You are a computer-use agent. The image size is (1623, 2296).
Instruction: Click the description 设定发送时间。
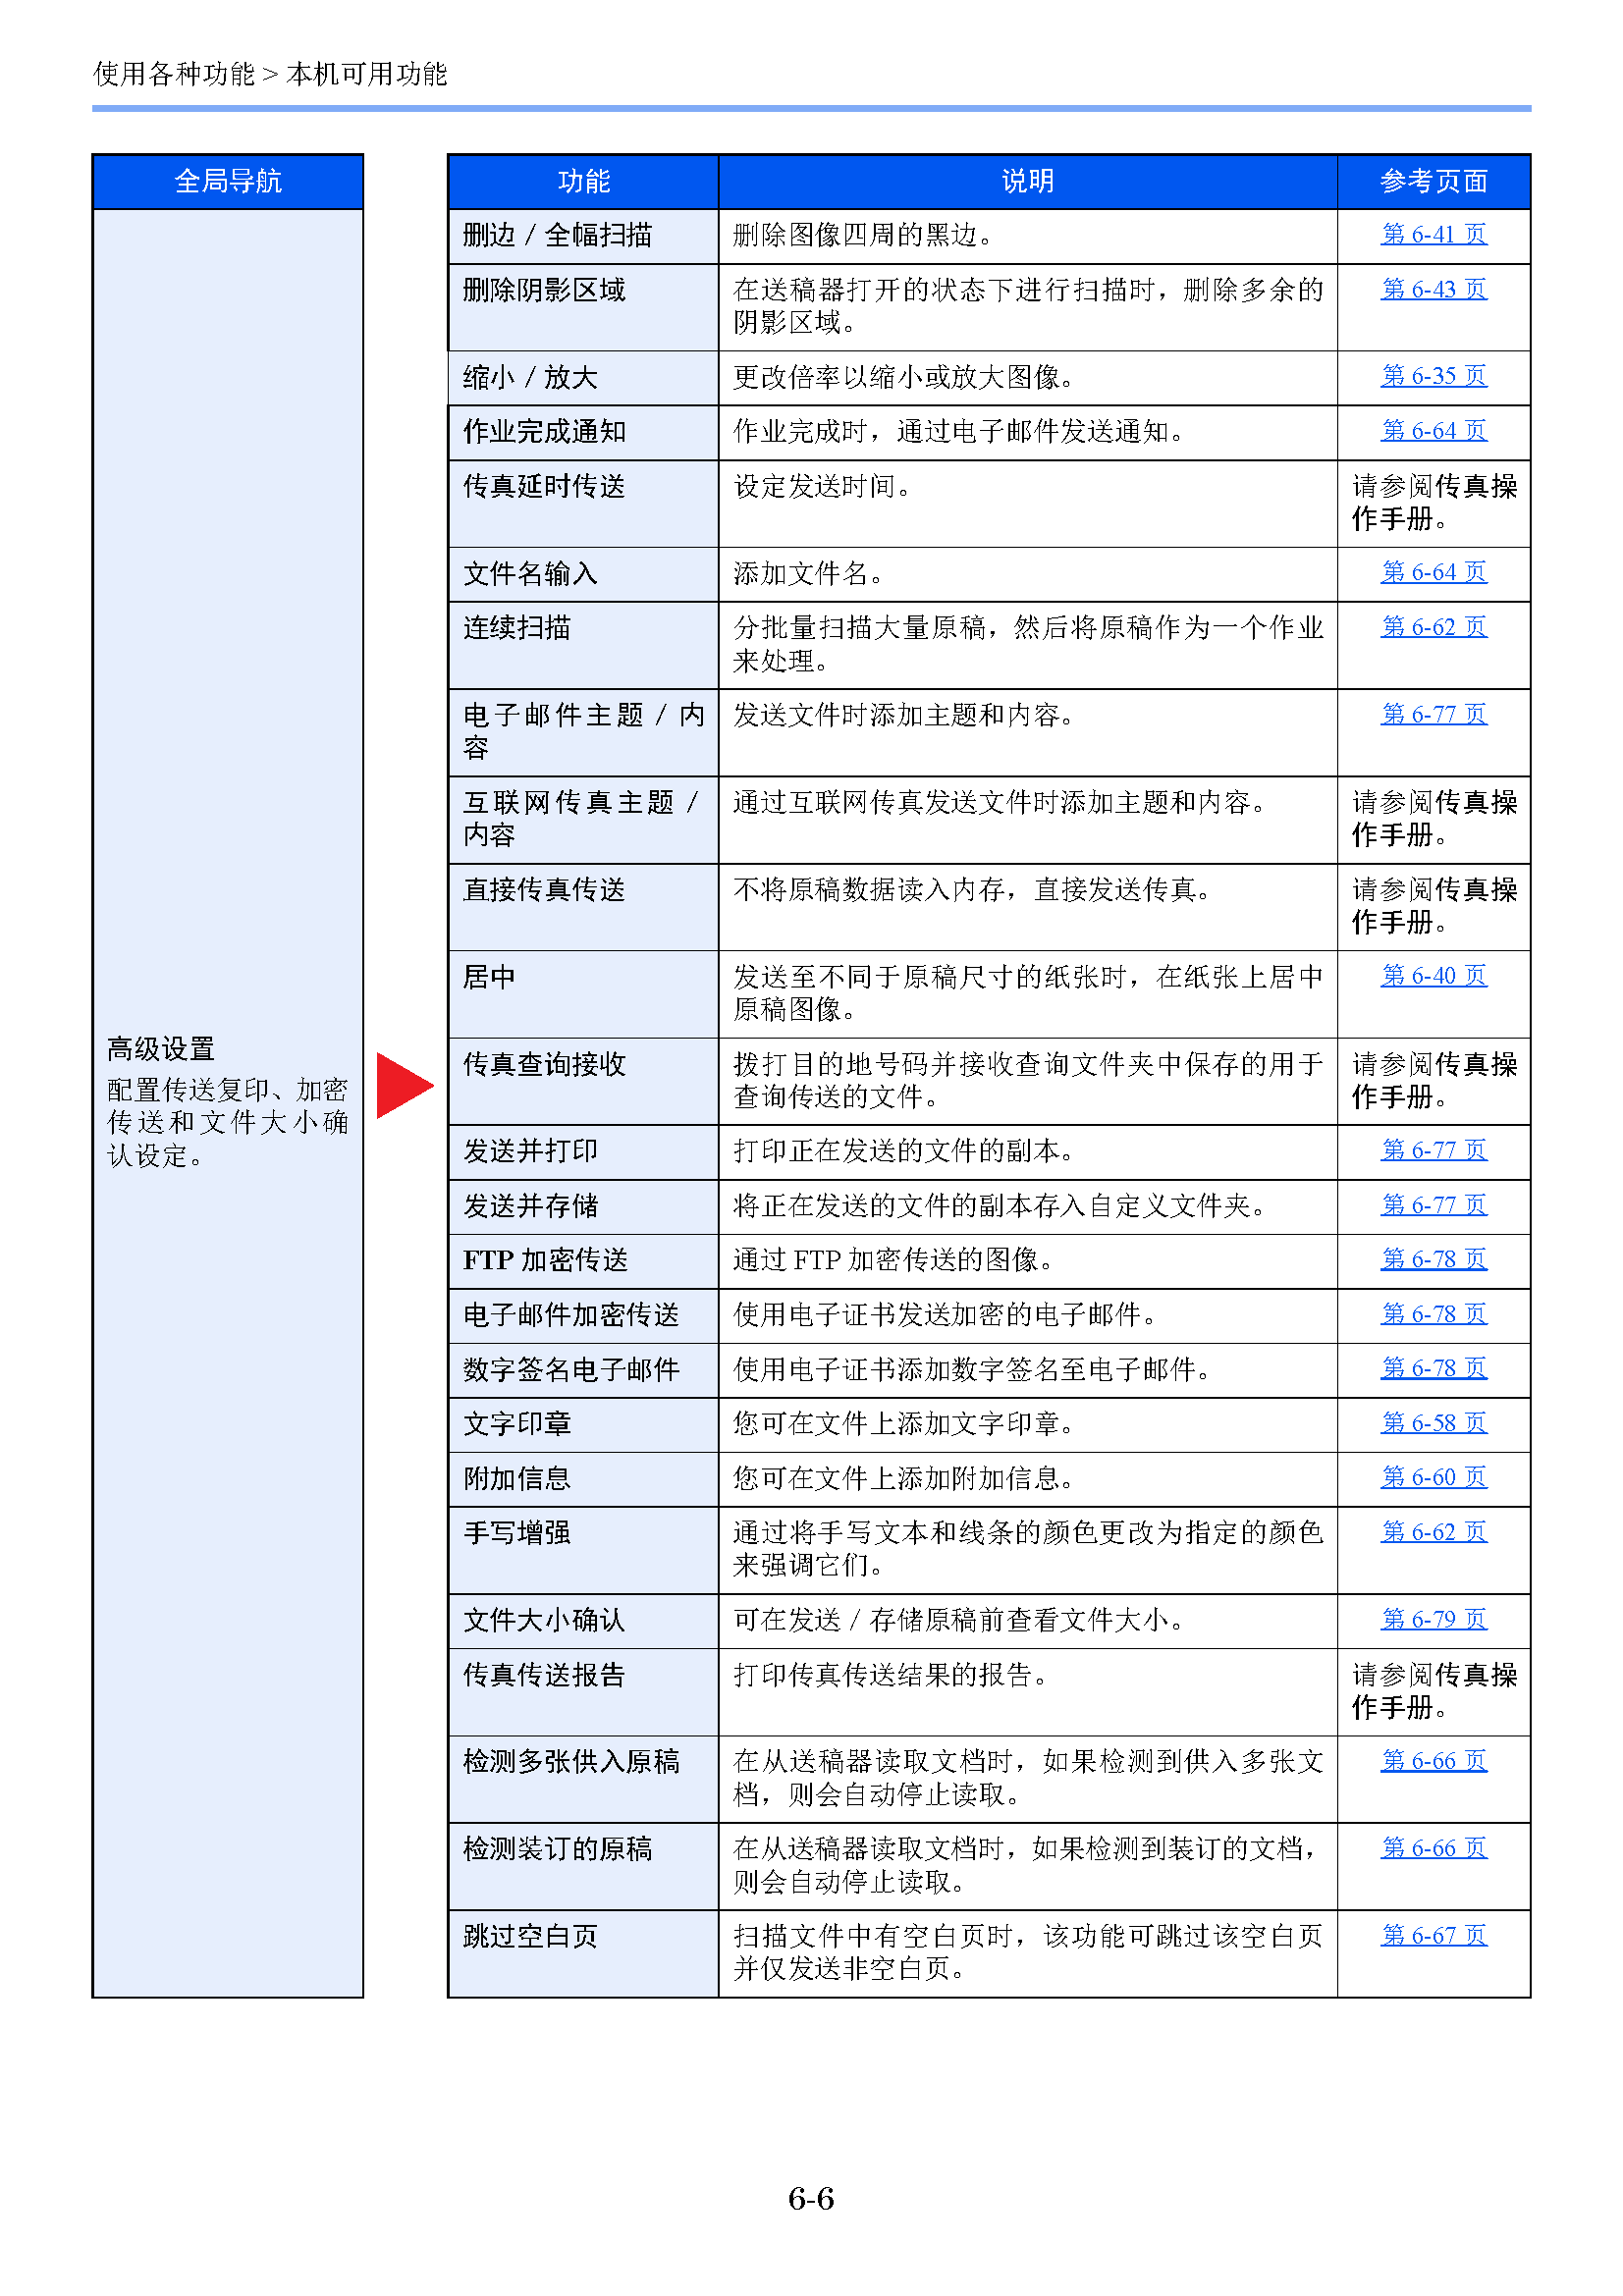point(824,487)
